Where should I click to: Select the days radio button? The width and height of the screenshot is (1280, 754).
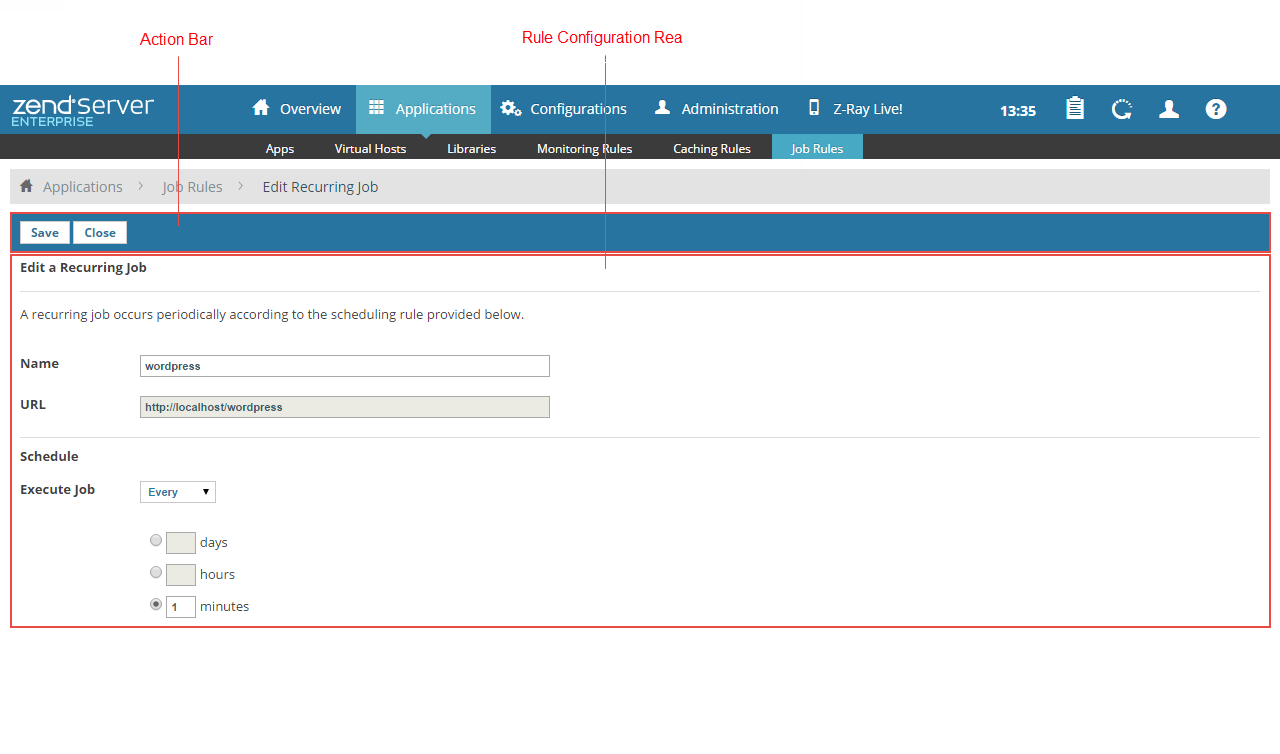pyautogui.click(x=156, y=540)
